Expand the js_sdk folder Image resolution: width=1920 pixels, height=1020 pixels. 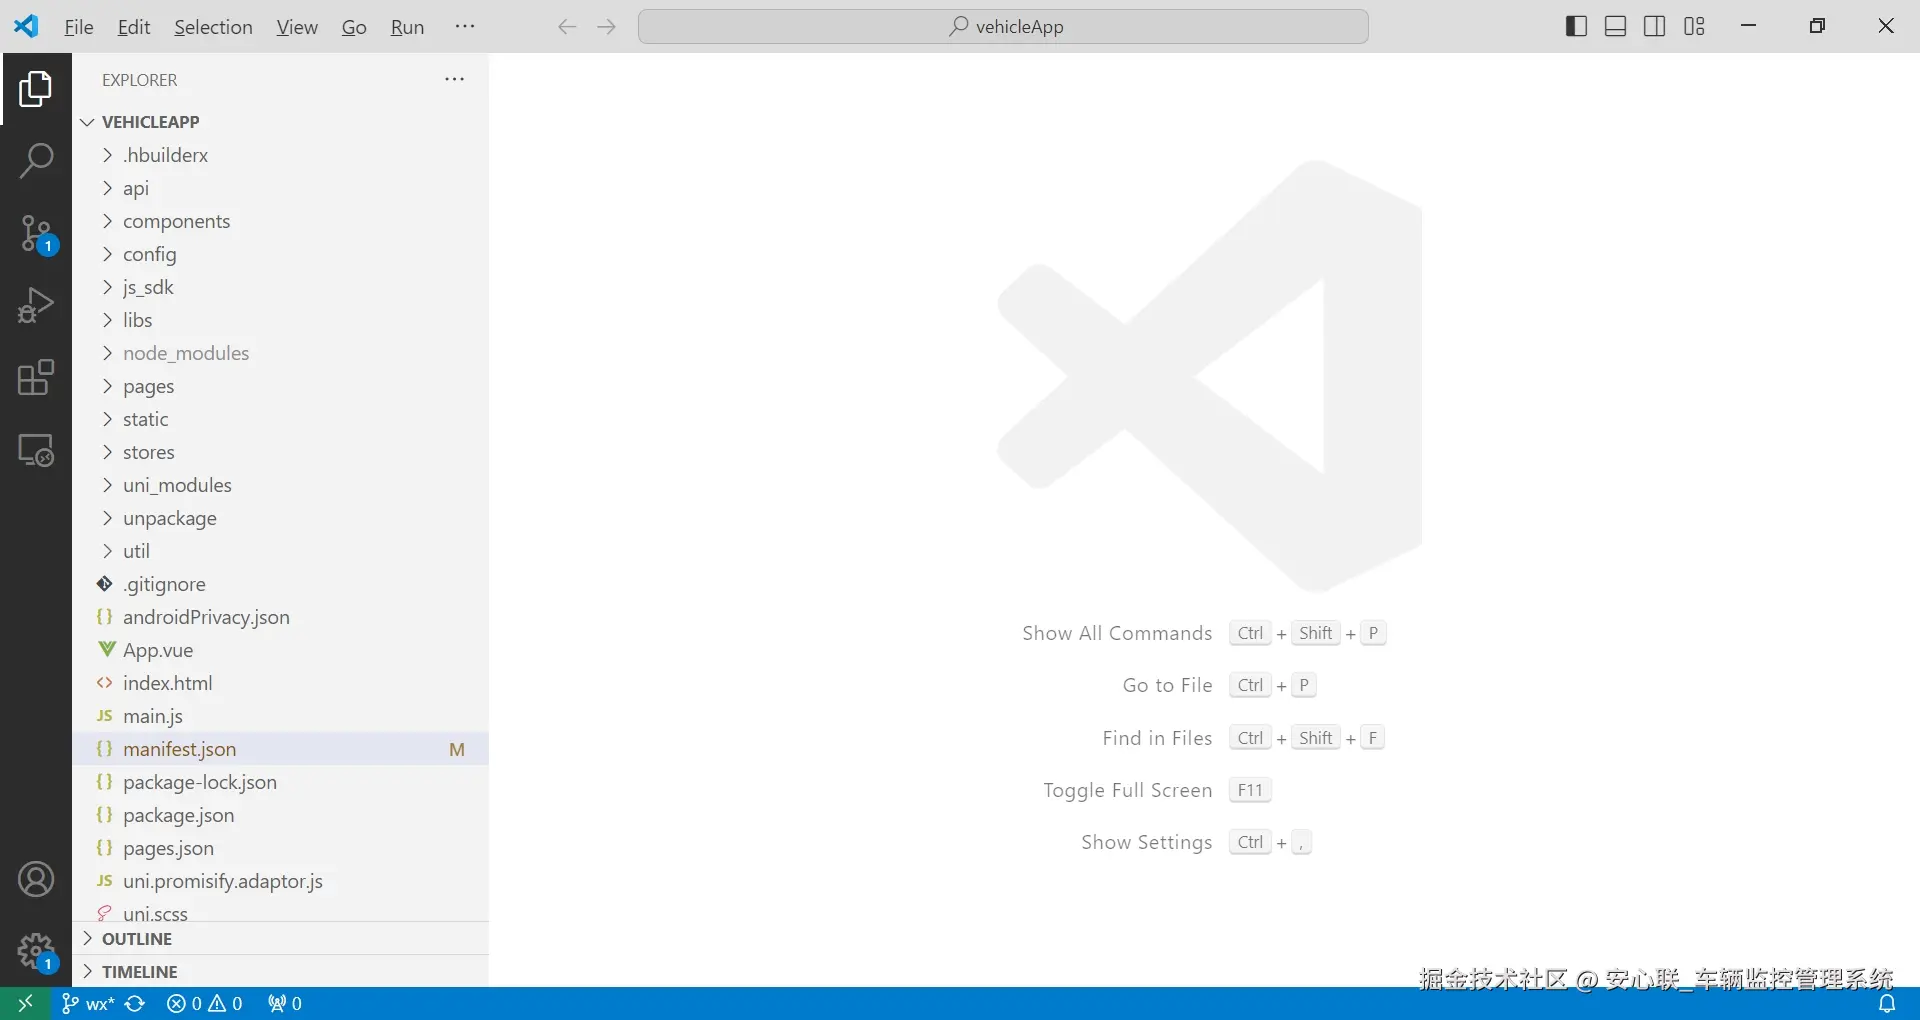pyautogui.click(x=280, y=287)
